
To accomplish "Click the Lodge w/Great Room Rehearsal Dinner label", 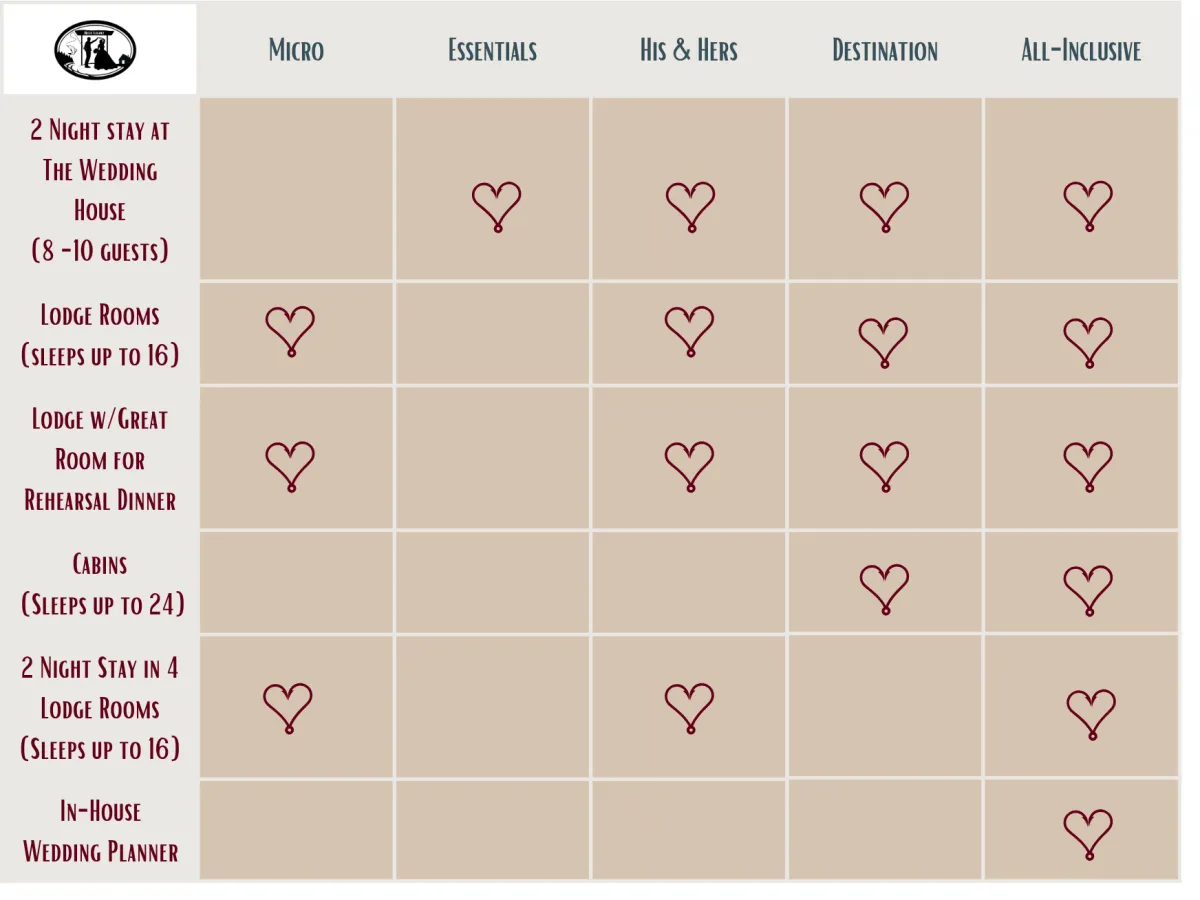I will point(100,459).
